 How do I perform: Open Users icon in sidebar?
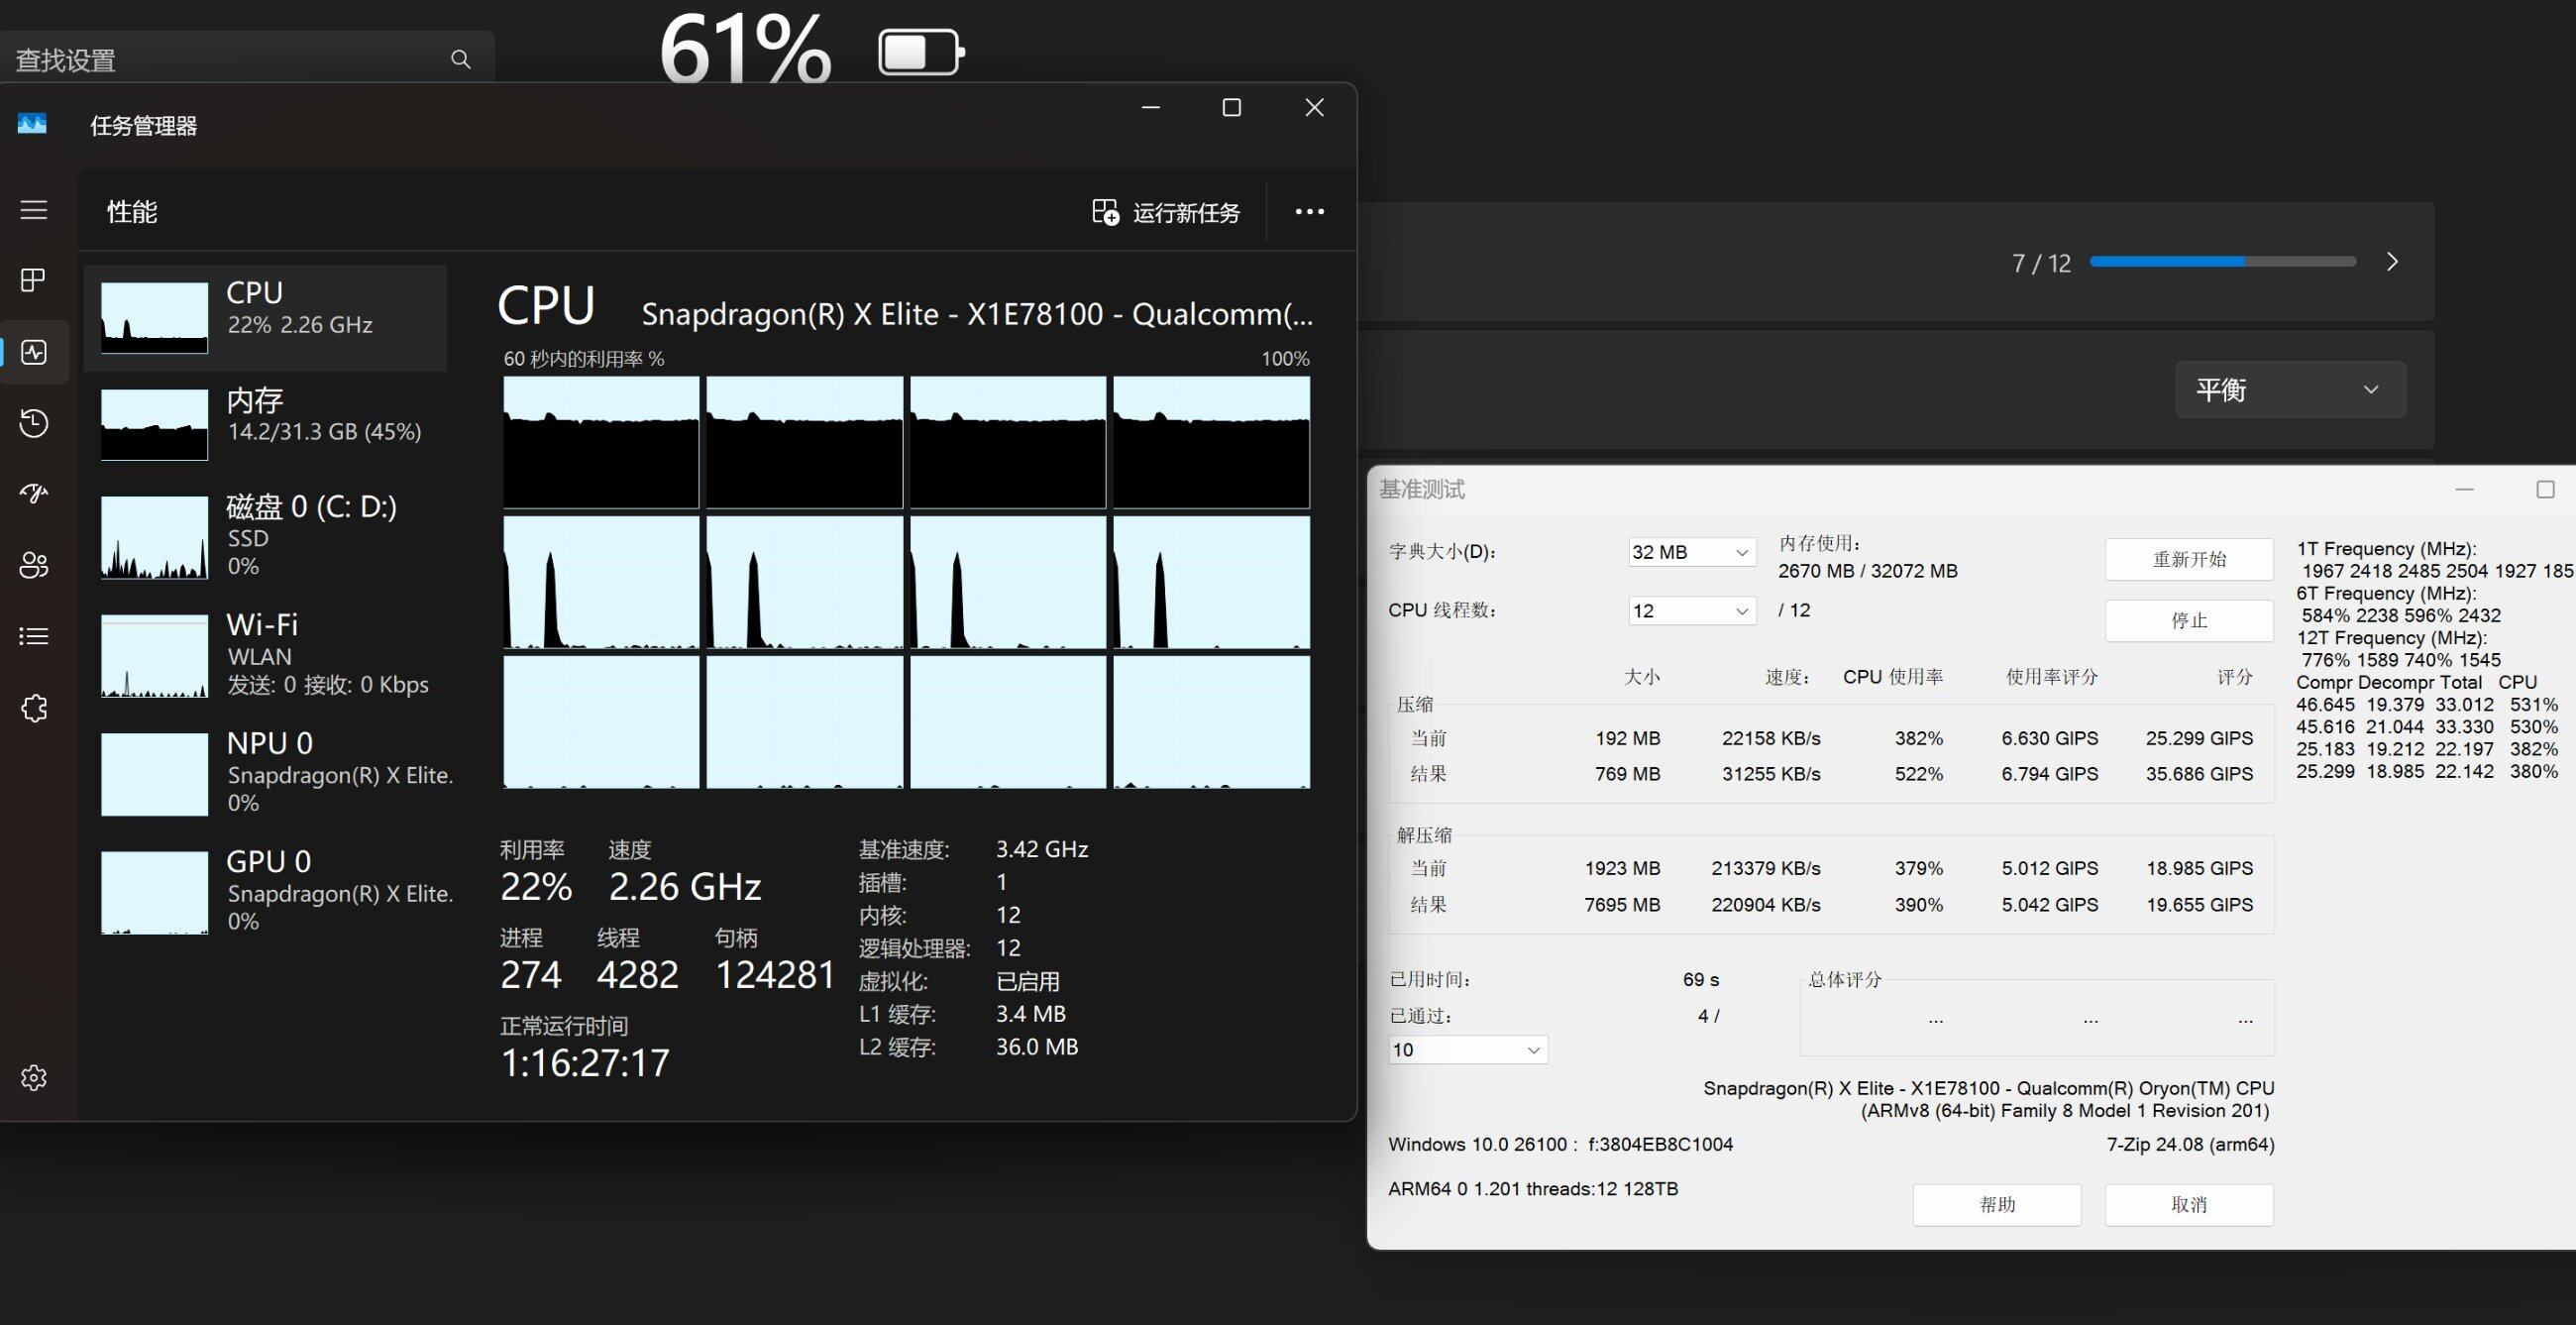click(34, 565)
